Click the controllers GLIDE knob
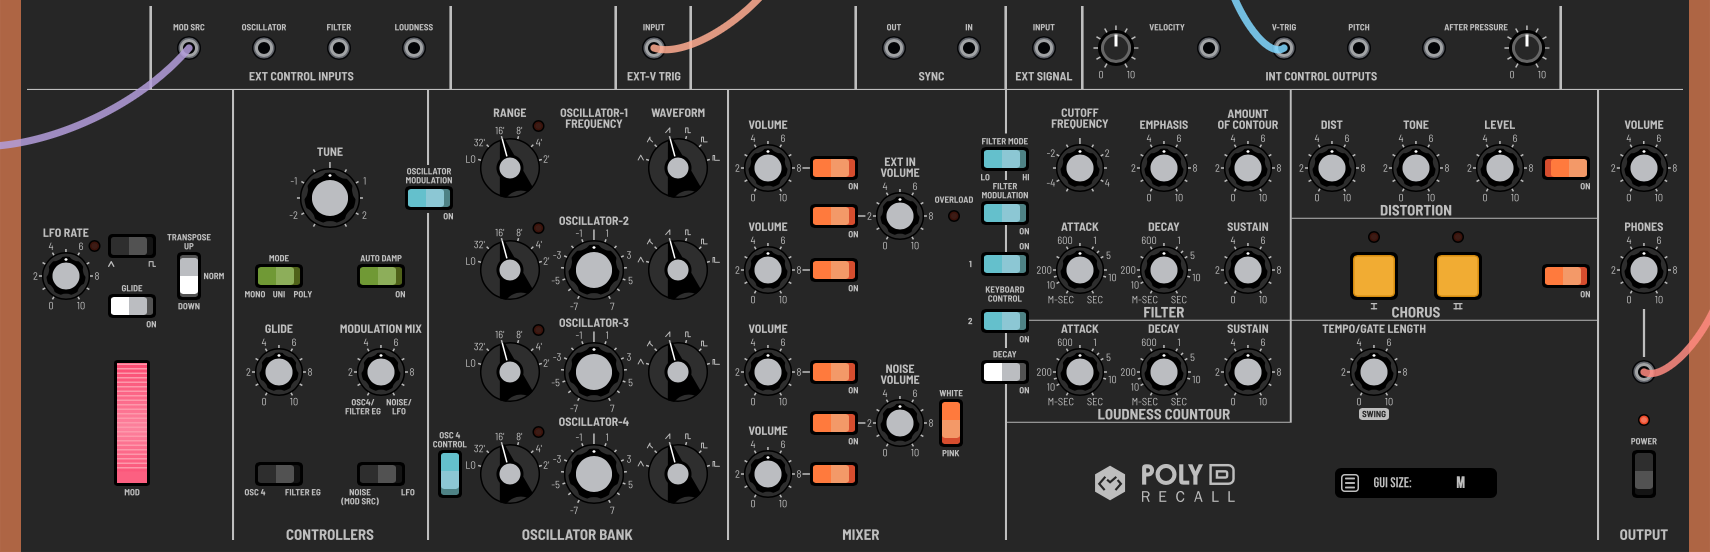The image size is (1710, 552). tap(279, 372)
